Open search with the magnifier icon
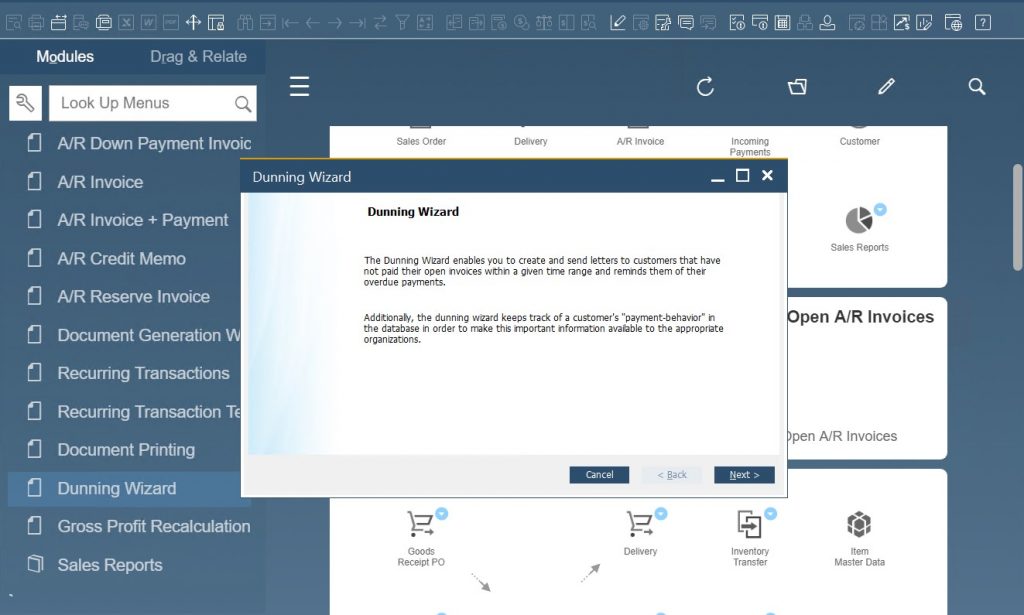 point(977,87)
